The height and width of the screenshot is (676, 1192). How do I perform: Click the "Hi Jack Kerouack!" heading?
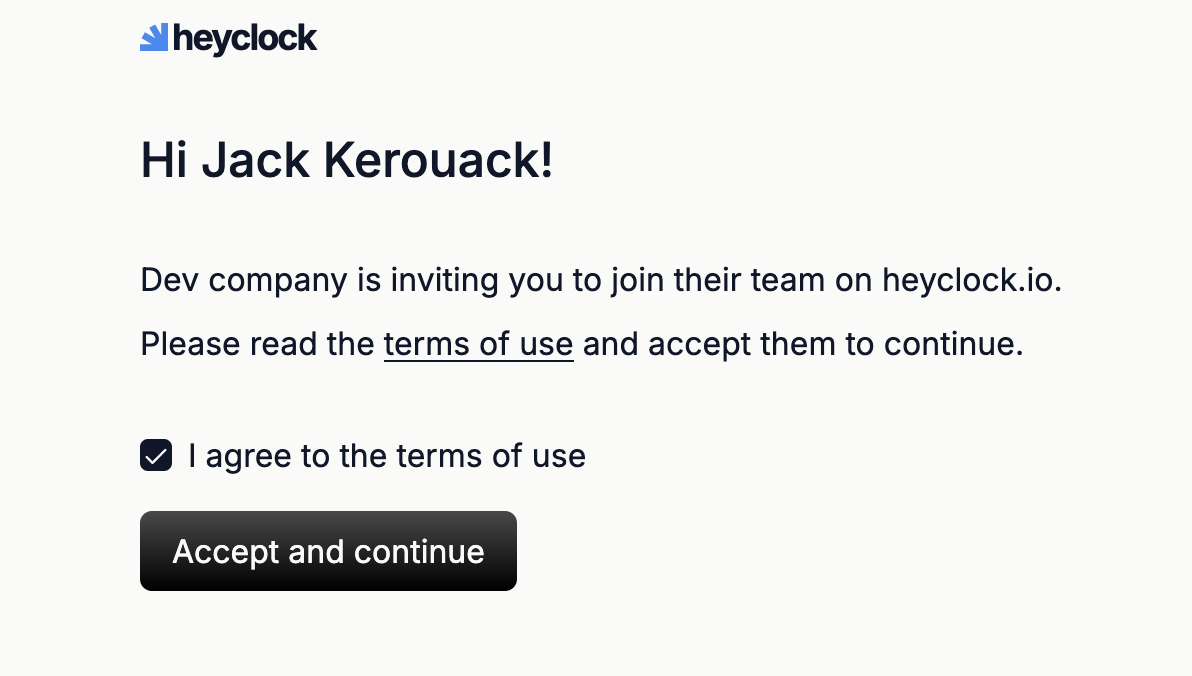click(x=346, y=160)
